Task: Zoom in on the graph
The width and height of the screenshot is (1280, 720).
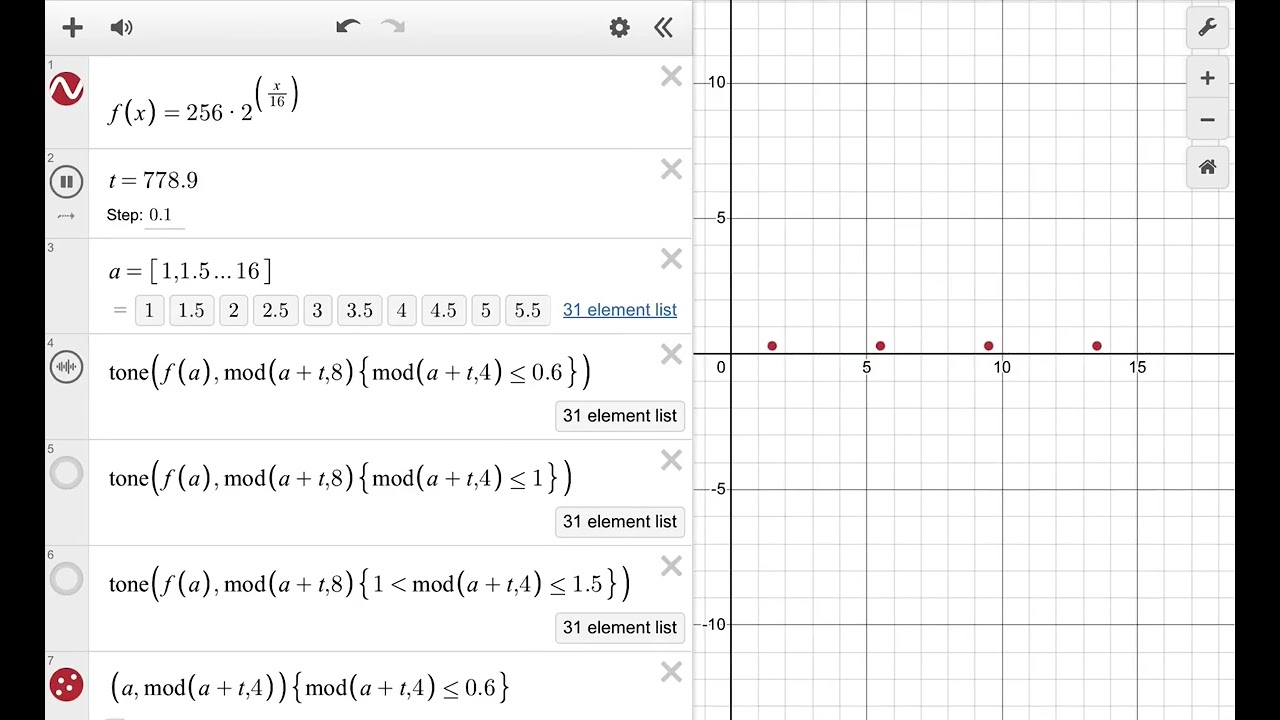Action: [x=1207, y=78]
